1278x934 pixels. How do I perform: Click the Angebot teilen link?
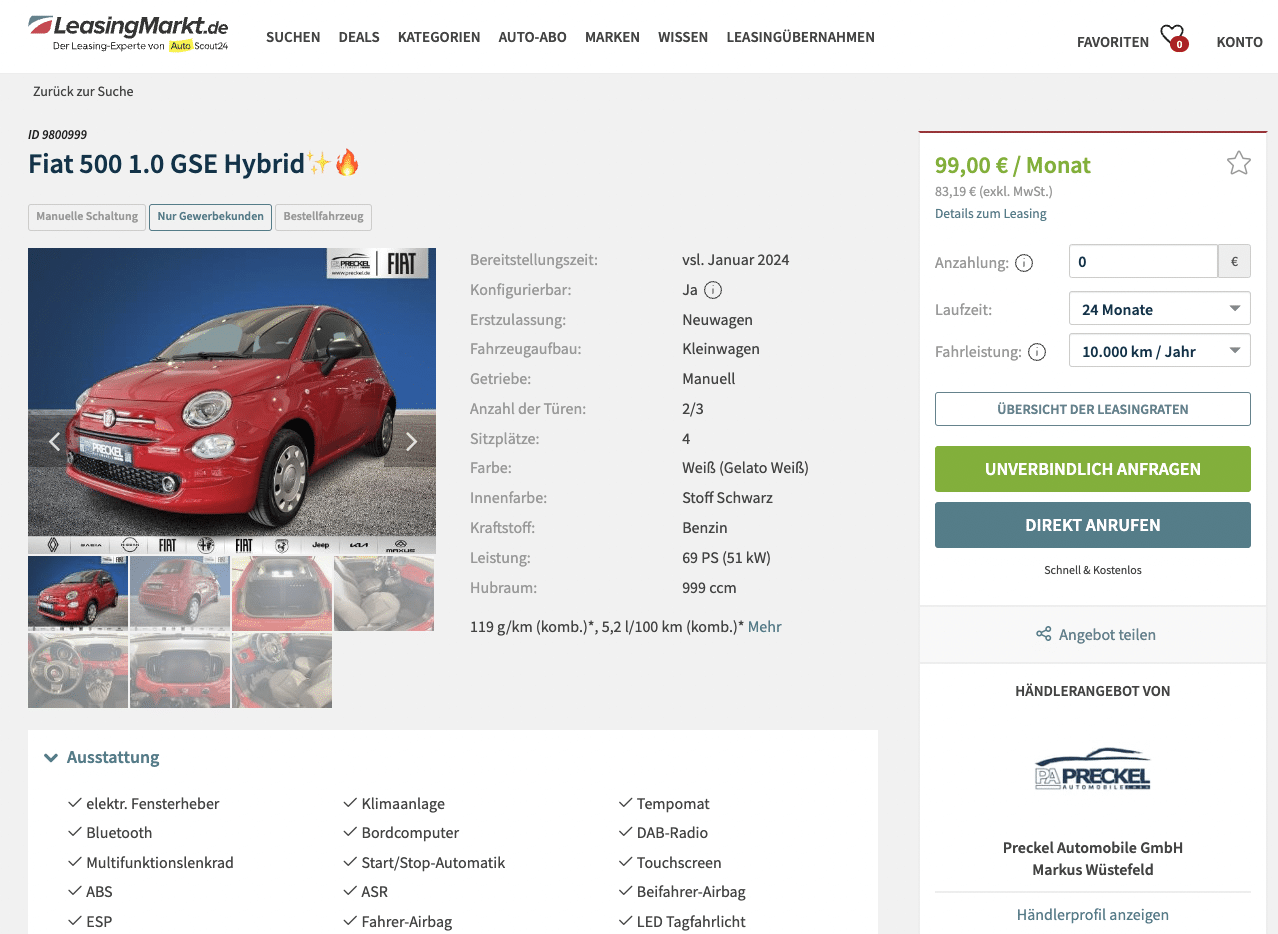point(1107,634)
